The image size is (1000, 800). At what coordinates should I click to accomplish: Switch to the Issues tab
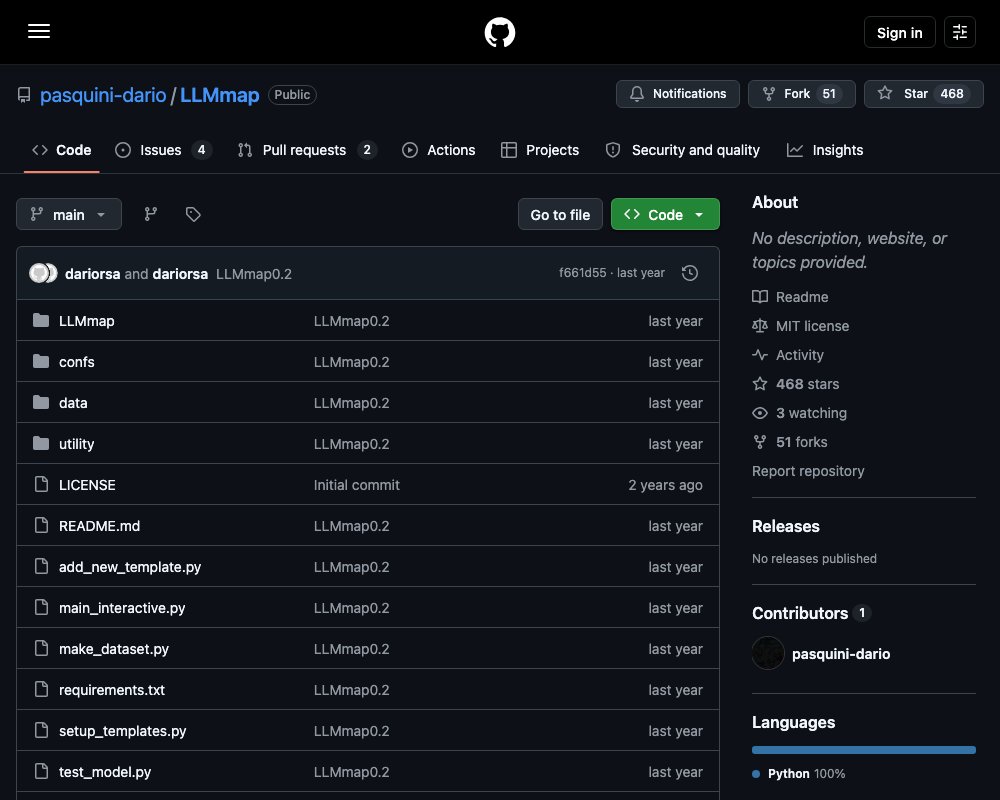point(163,150)
